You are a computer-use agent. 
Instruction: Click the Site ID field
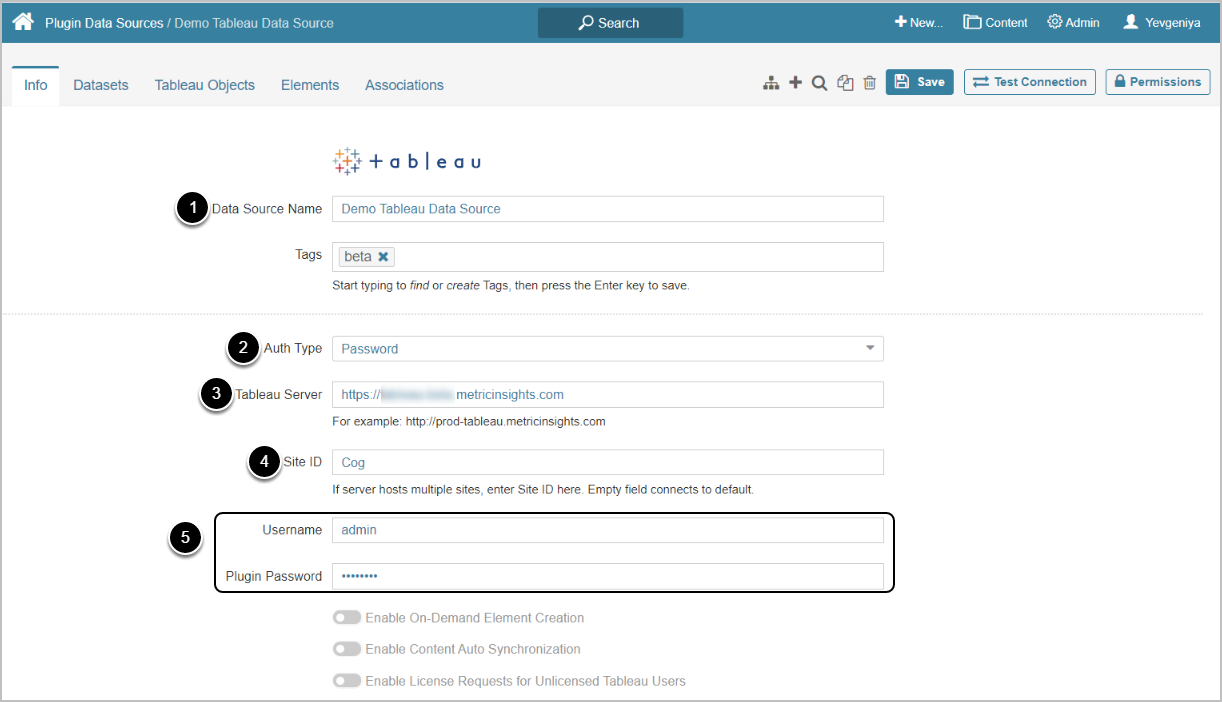608,462
